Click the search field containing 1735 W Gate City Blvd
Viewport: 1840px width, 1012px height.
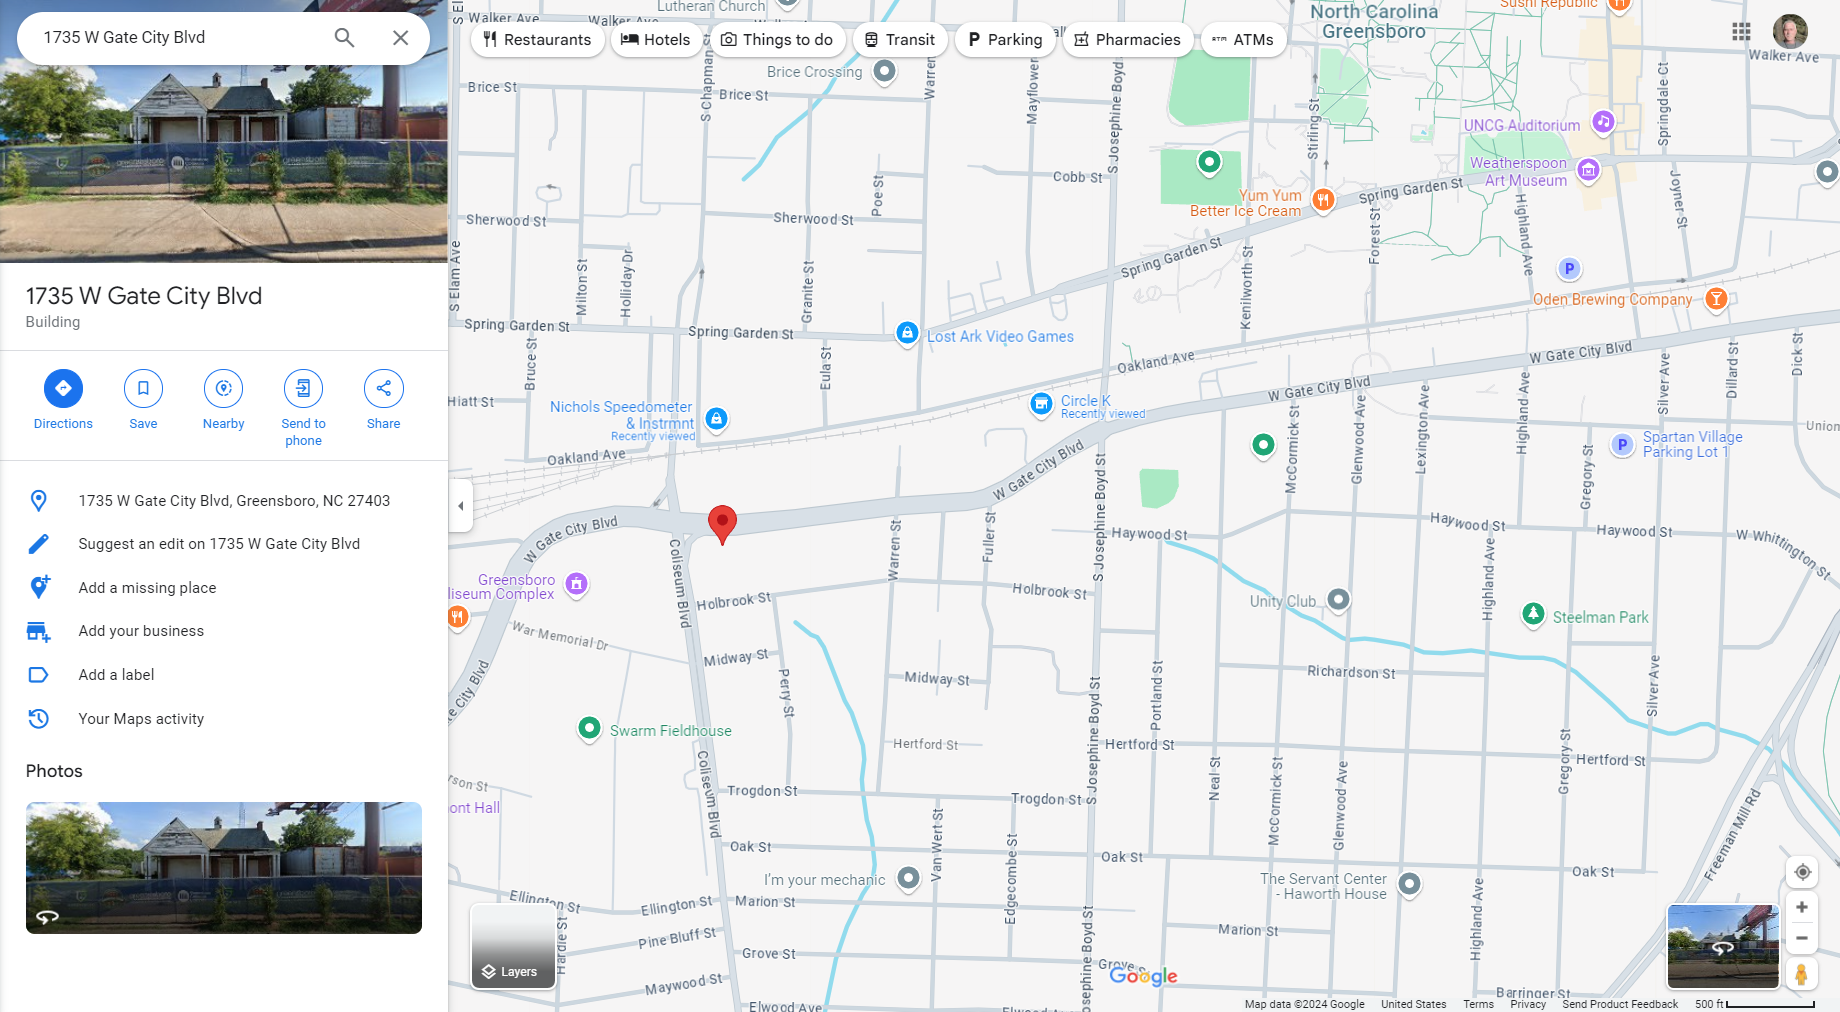point(180,38)
